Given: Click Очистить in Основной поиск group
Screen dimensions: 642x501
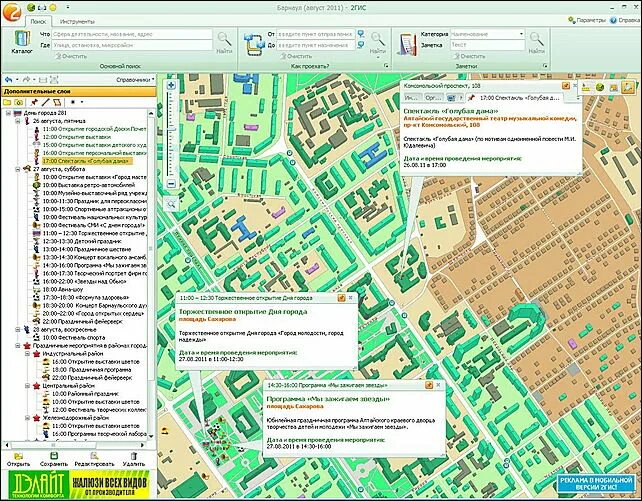Looking at the screenshot, I should coord(71,56).
